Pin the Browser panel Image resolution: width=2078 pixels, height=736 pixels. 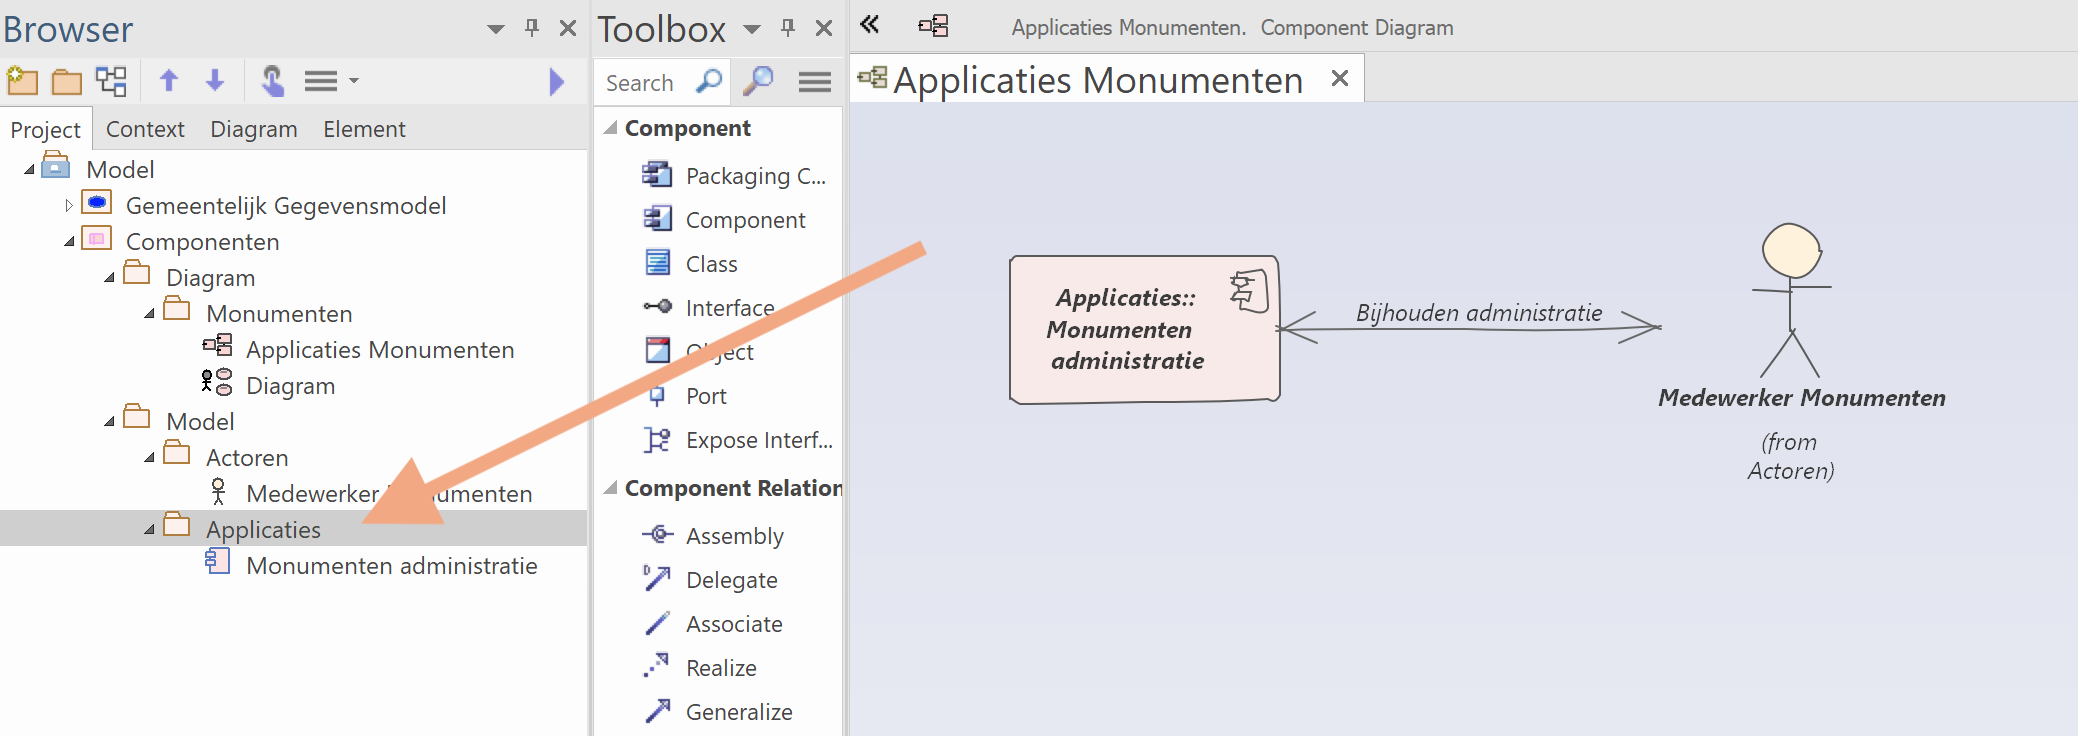532,28
